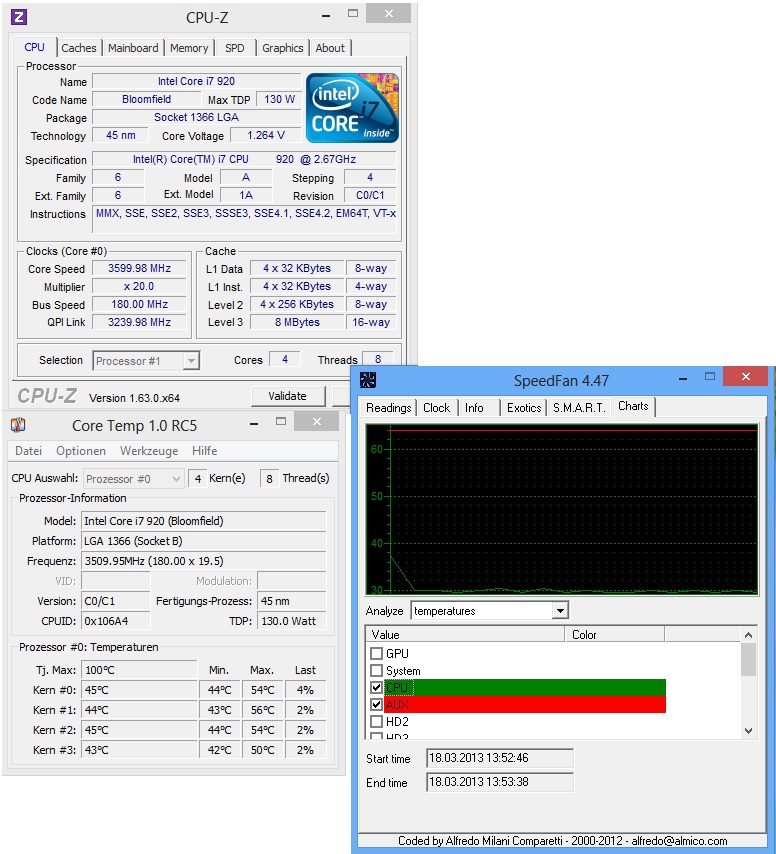Click the SpeedFan temperature chart area
The image size is (776, 854).
(562, 510)
